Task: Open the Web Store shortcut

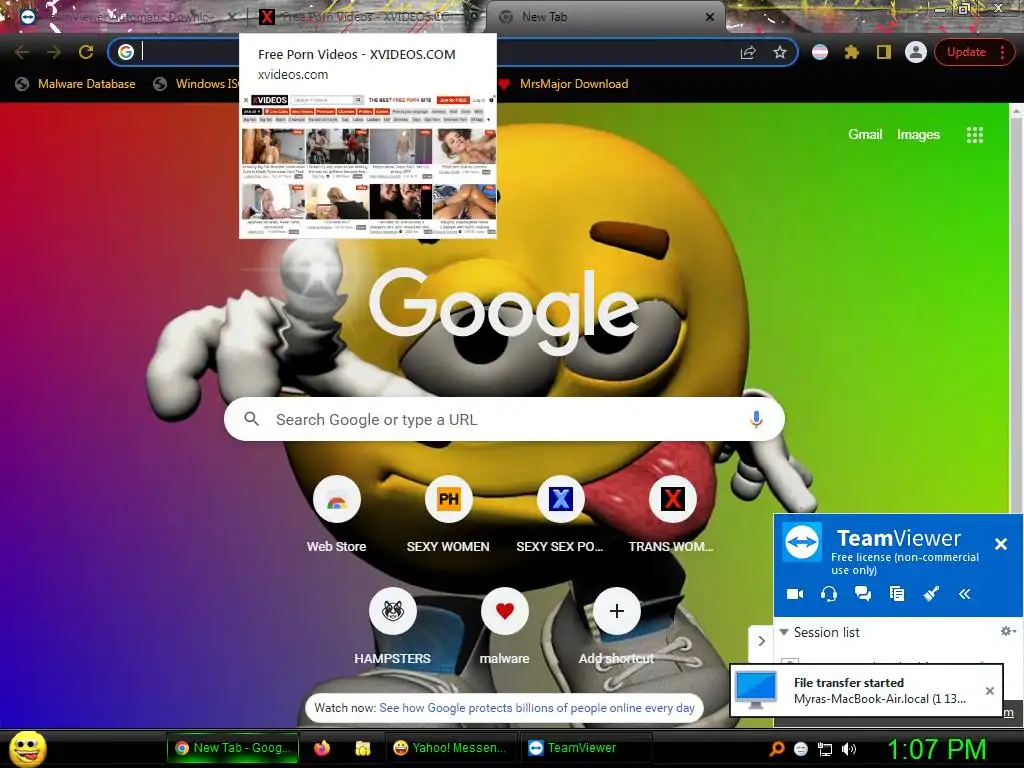Action: point(336,515)
